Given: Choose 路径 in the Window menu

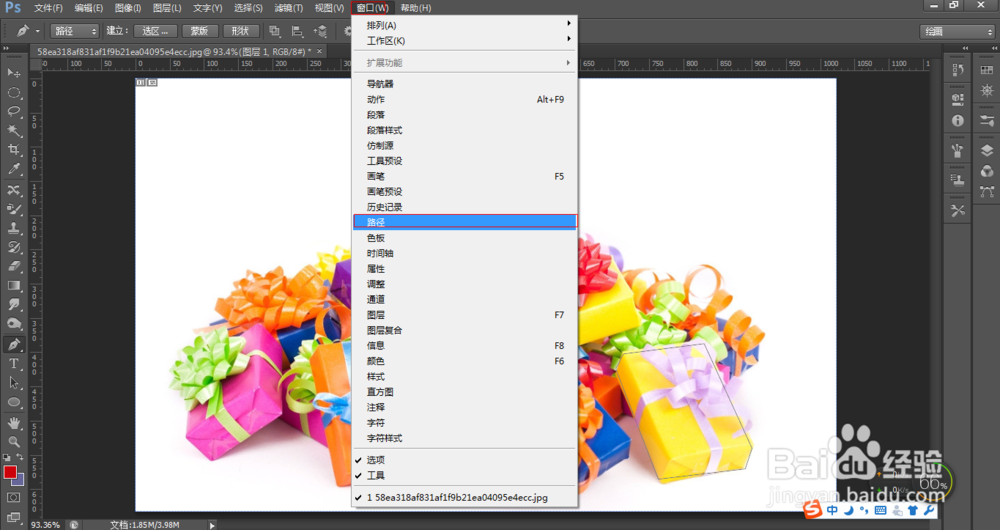Looking at the screenshot, I should click(464, 222).
